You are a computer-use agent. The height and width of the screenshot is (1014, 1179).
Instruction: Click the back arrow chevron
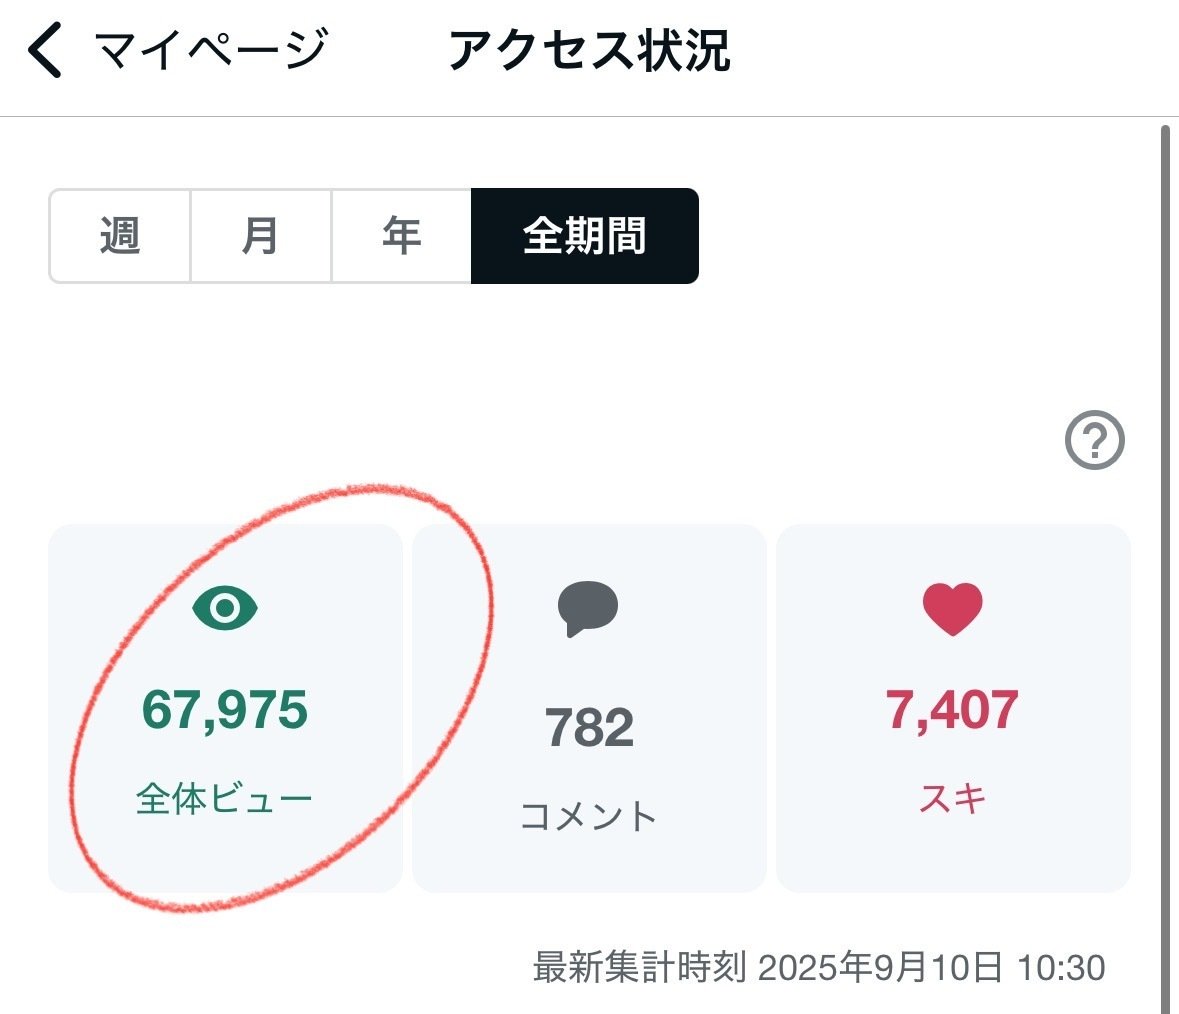pos(46,50)
